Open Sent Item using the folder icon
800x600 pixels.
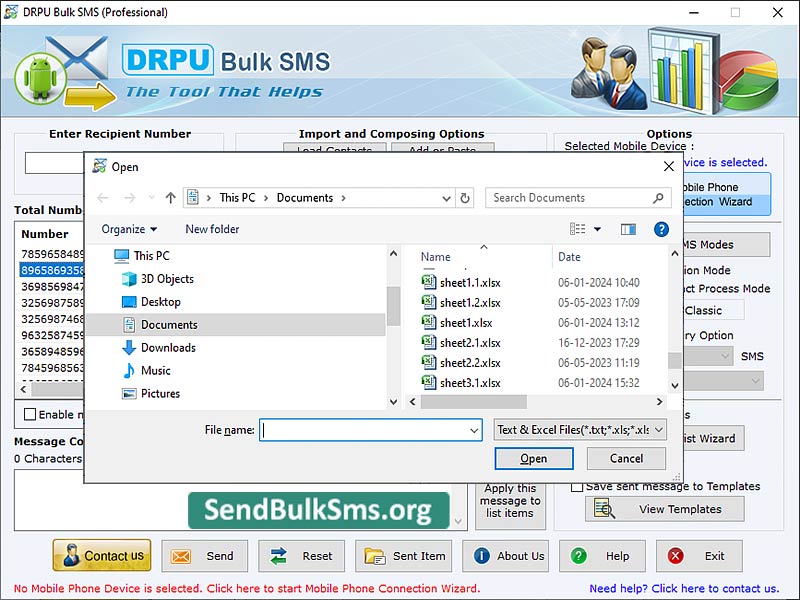coord(374,556)
